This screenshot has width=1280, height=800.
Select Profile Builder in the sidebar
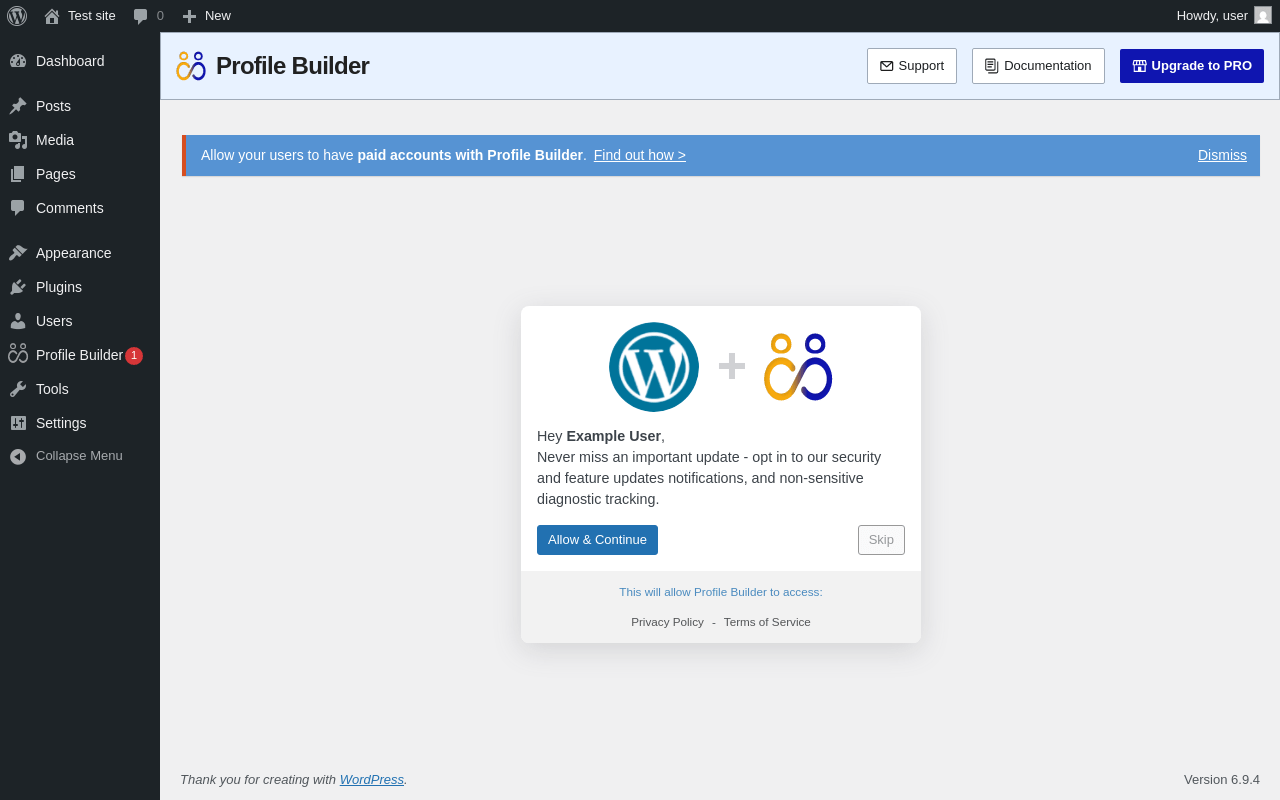coord(80,355)
